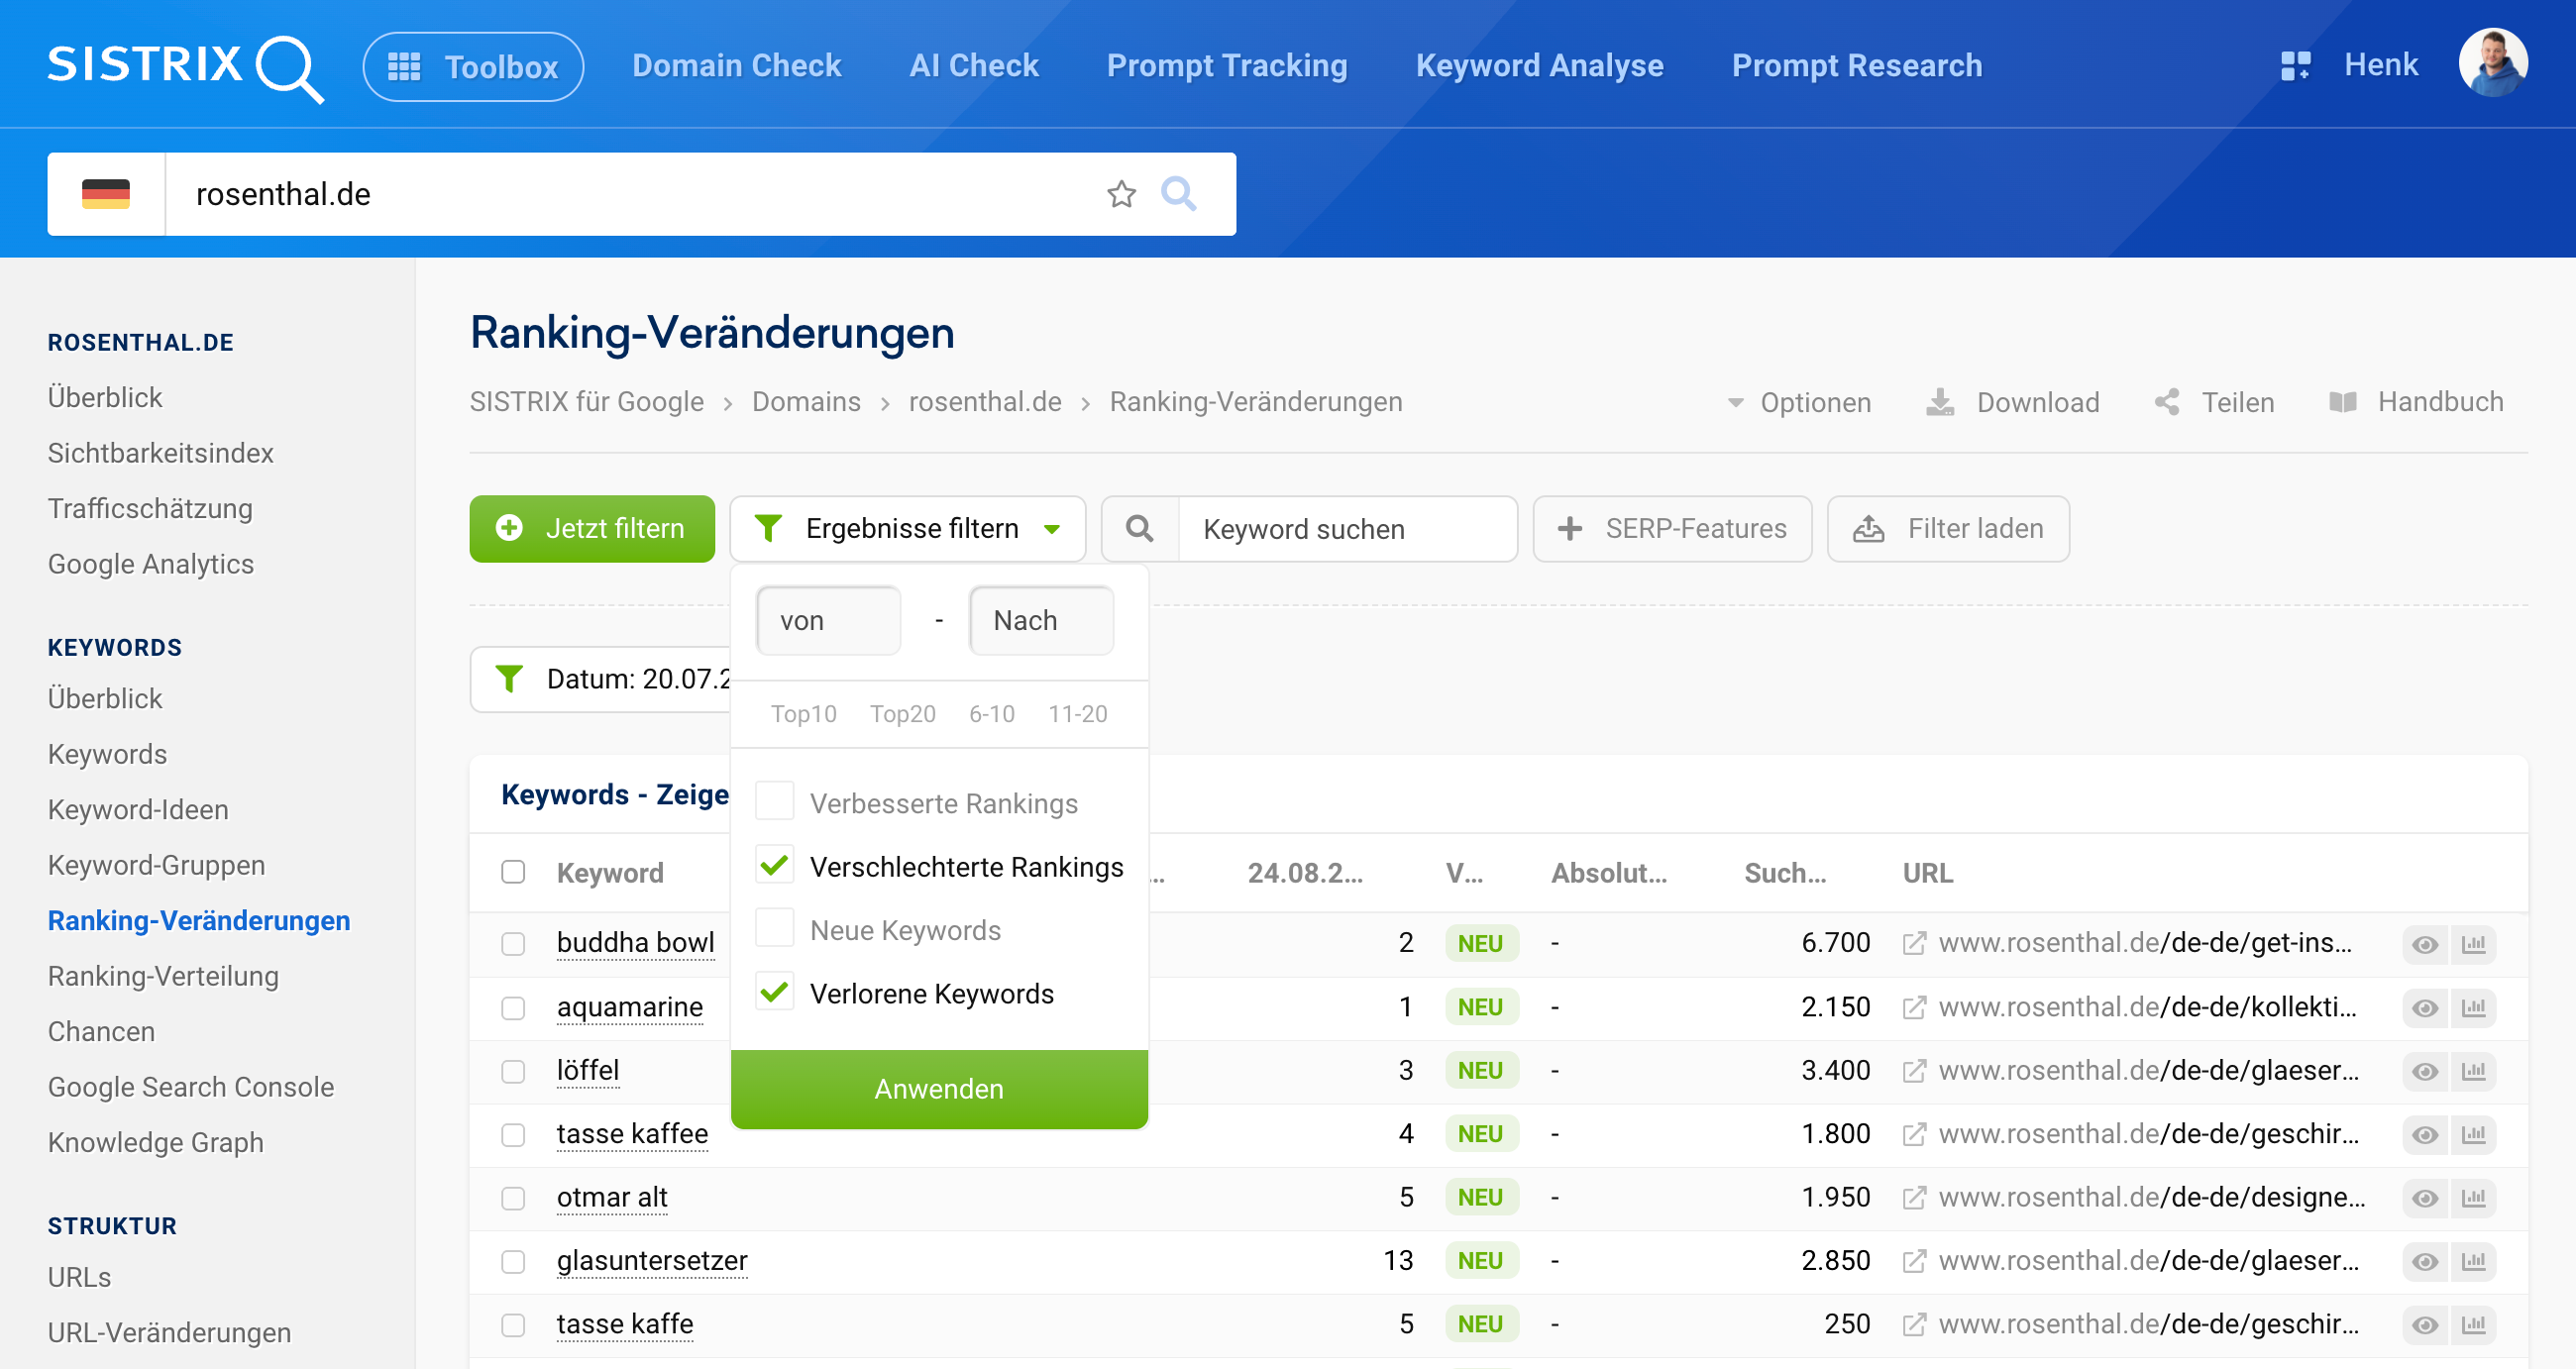Run search with magnifier icon

[x=1178, y=193]
